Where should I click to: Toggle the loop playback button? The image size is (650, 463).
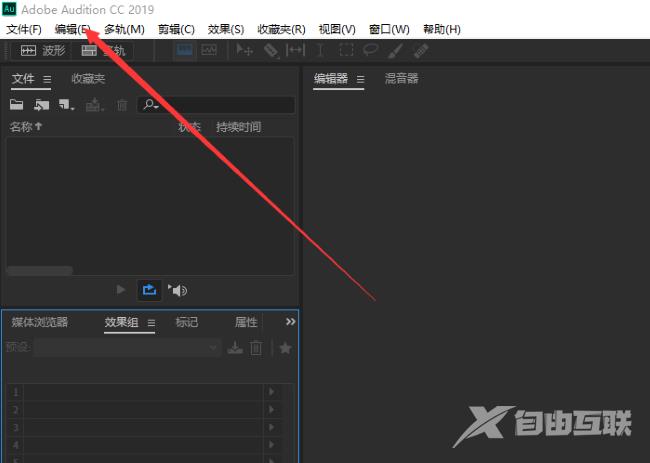click(x=149, y=290)
